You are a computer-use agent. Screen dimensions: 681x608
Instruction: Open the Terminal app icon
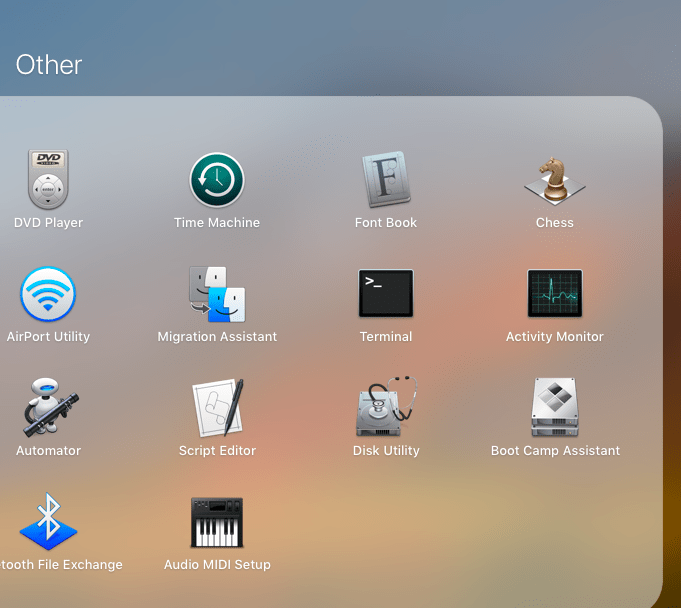click(x=386, y=293)
